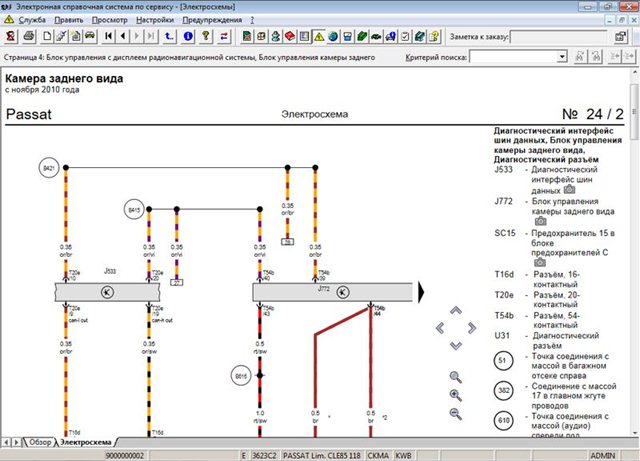Click the vertical scrollbar up arrow
This screenshot has height=461, width=640.
click(635, 73)
